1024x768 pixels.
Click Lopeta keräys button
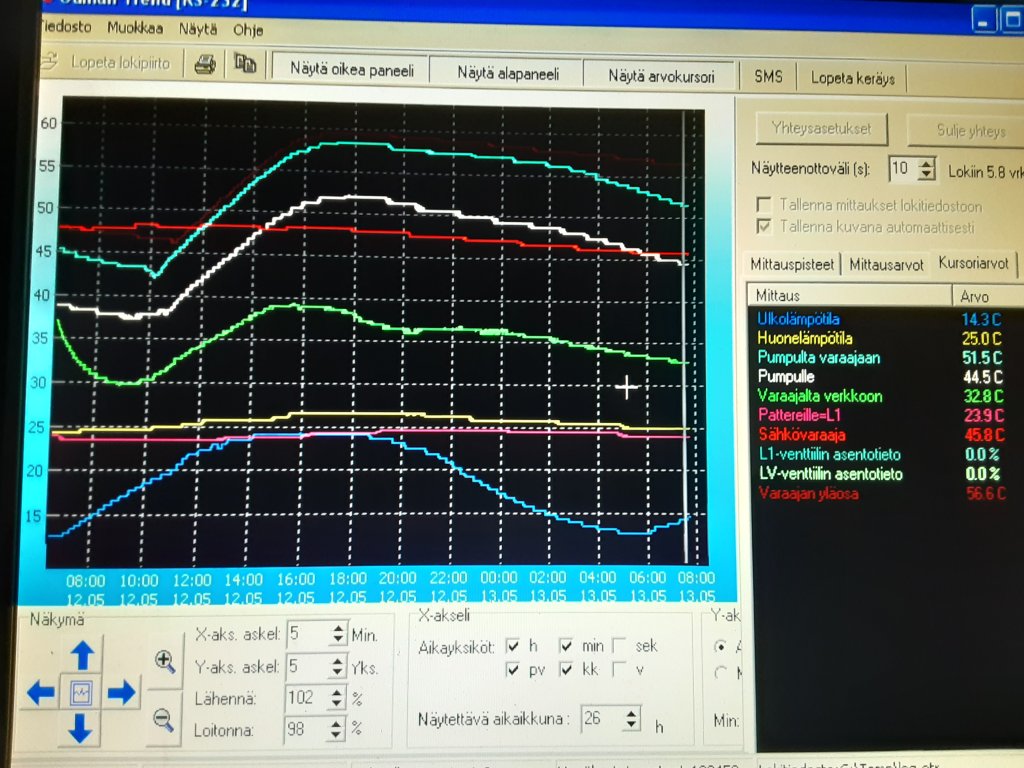(852, 78)
